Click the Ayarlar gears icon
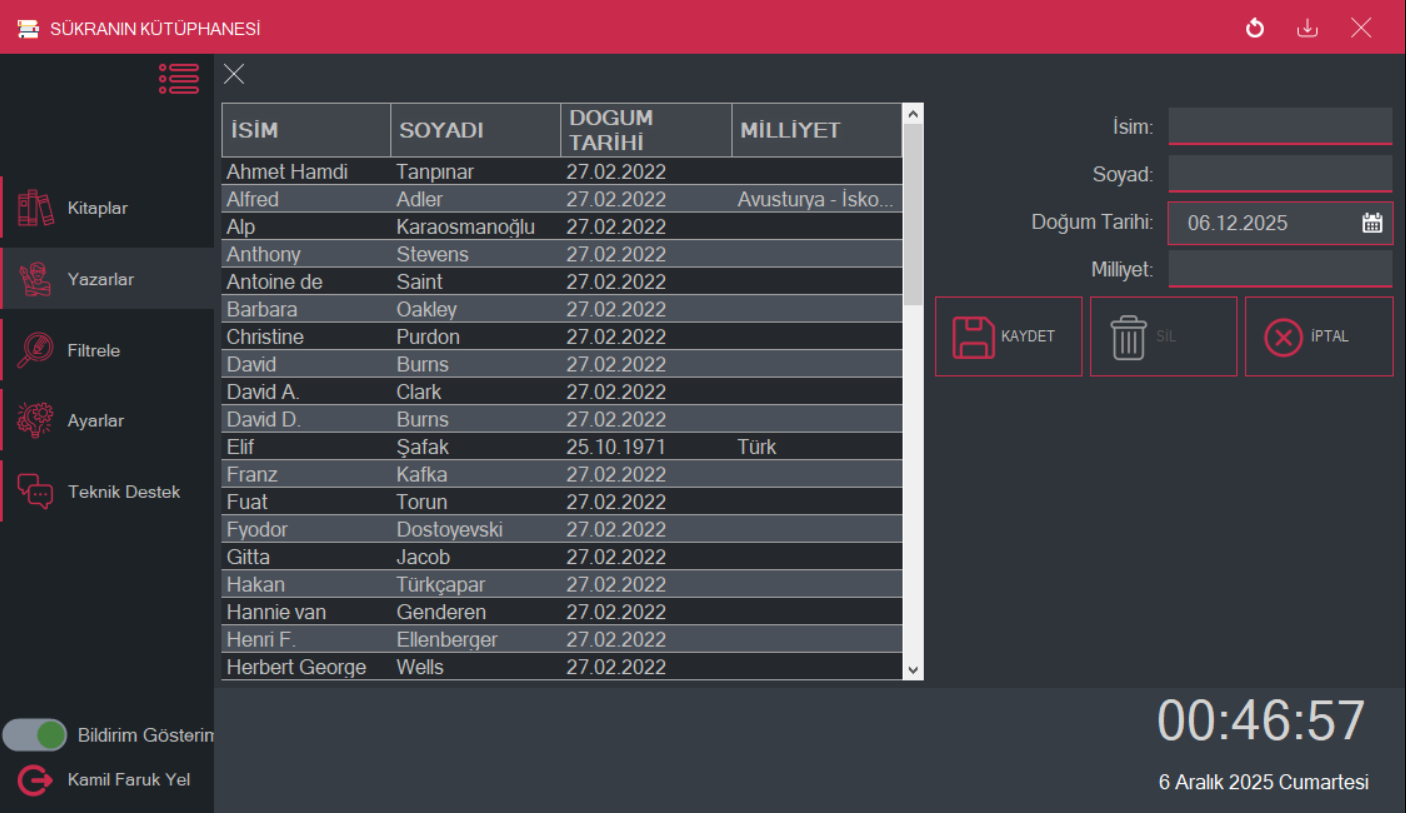The width and height of the screenshot is (1406, 813). click(x=36, y=420)
